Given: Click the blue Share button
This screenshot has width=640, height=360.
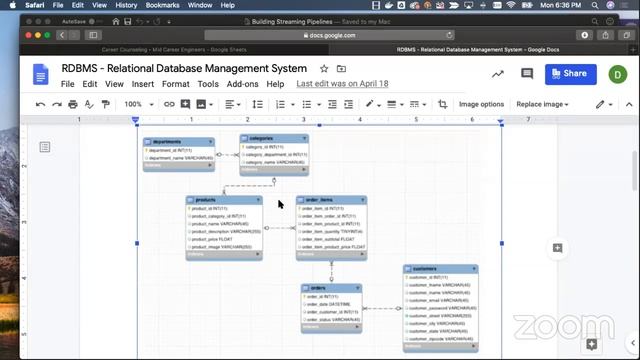Looking at the screenshot, I should [571, 74].
